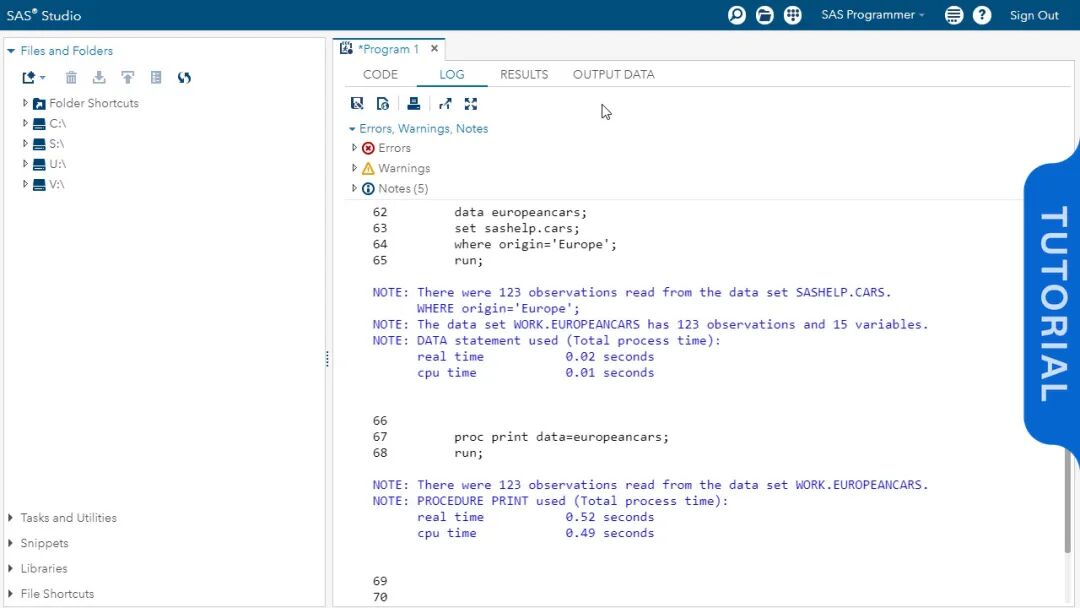
Task: Print the log using printer icon
Action: coord(413,104)
